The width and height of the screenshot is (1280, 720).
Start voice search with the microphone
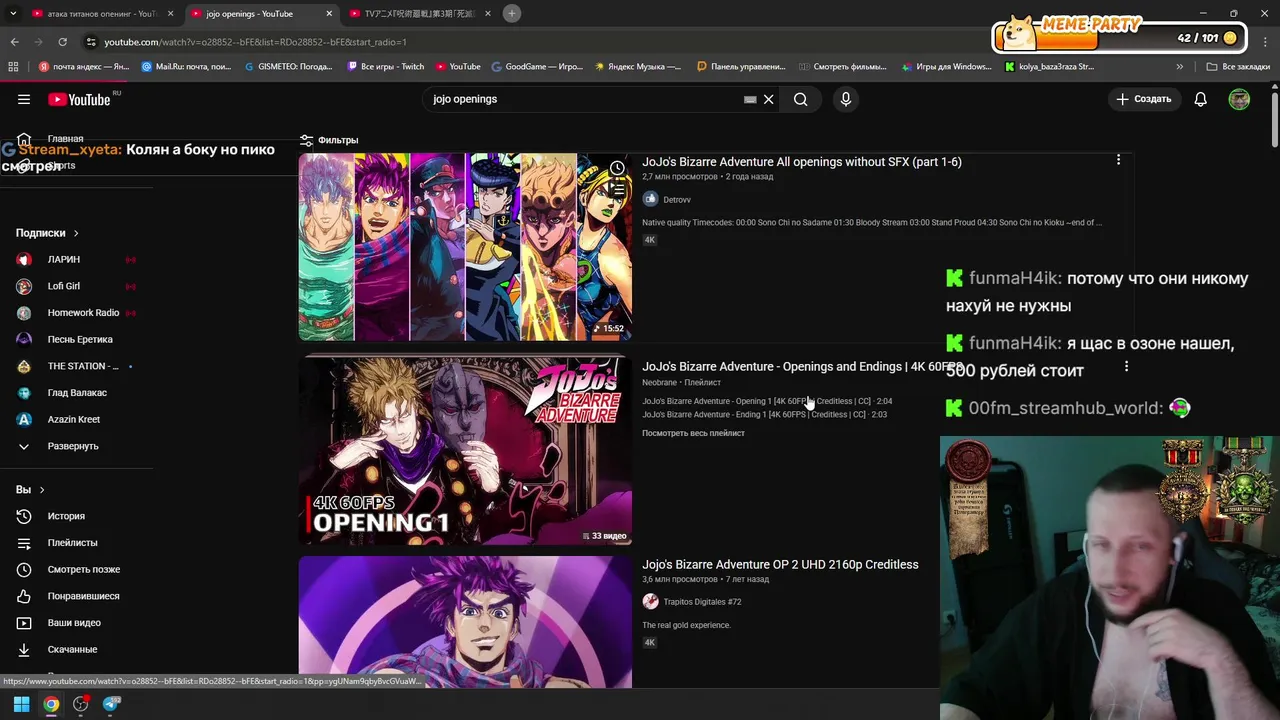[x=846, y=99]
